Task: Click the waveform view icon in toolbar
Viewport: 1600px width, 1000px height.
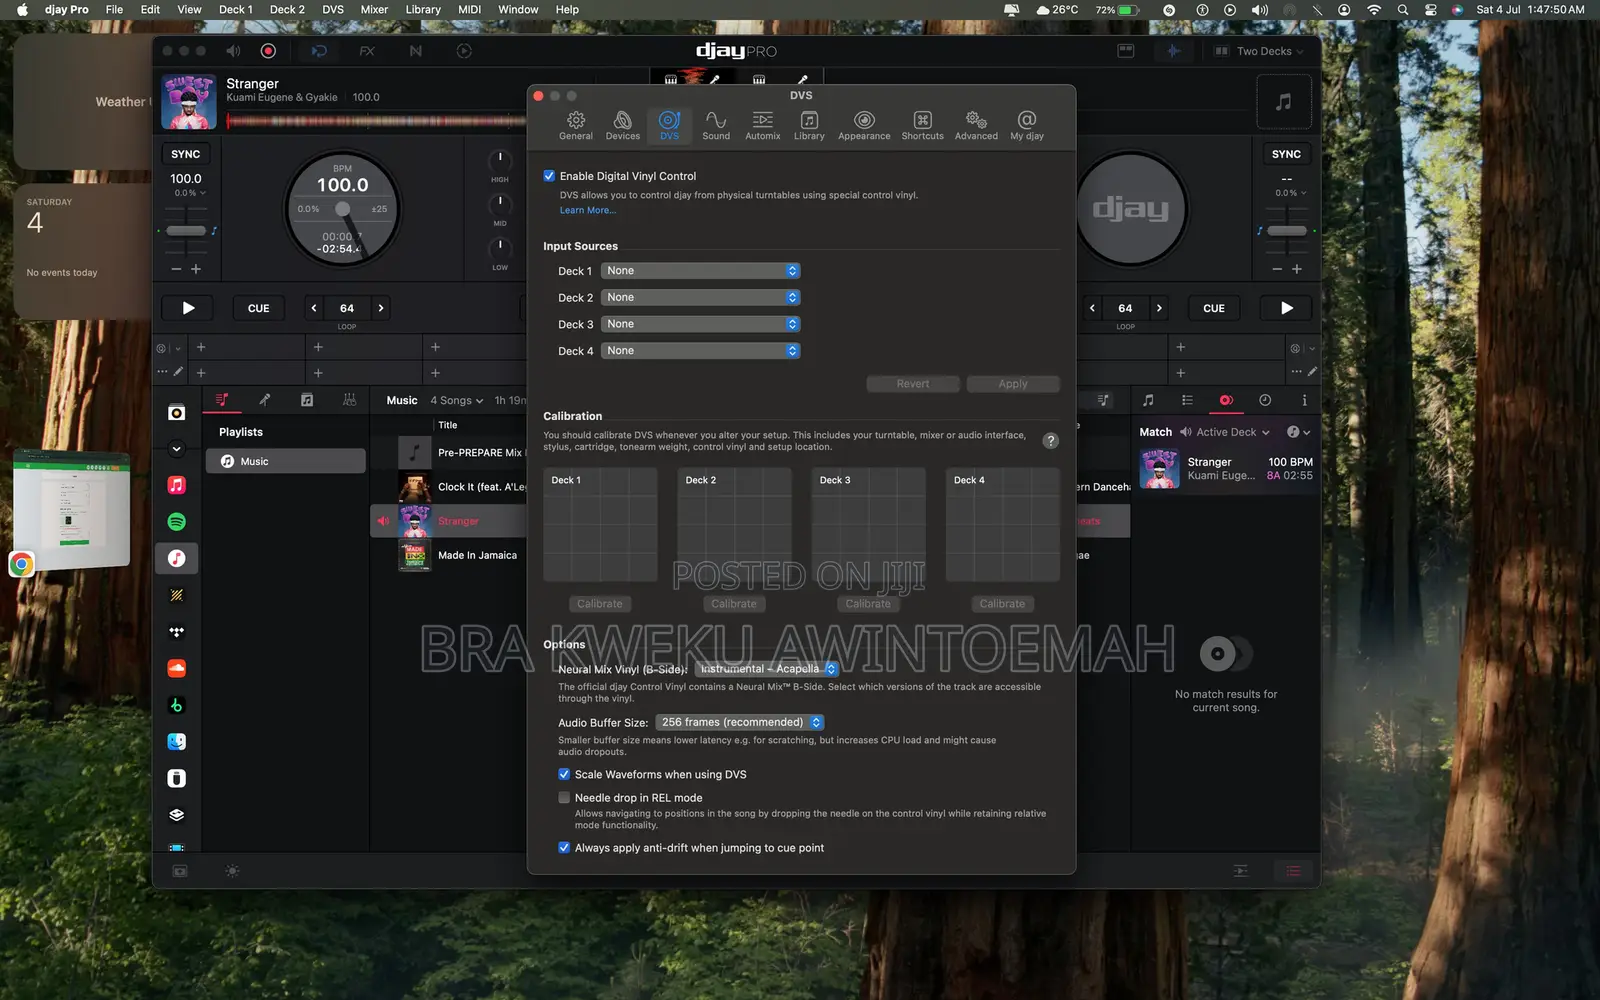Action: 1173,51
